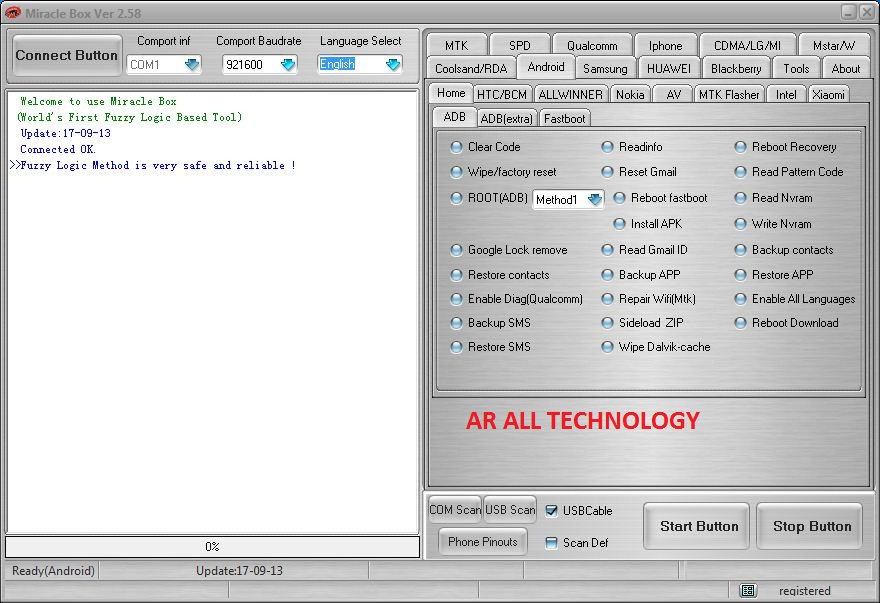Open the ALLWINNER sub-tab
Image resolution: width=880 pixels, height=603 pixels.
pyautogui.click(x=570, y=94)
